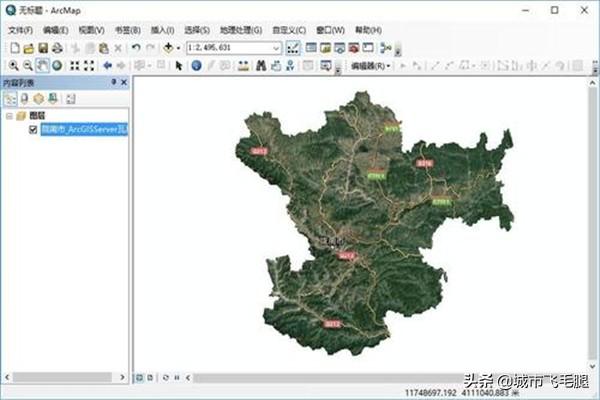600x400 pixels.
Task: Save the map with floppy disk icon
Action: [43, 48]
